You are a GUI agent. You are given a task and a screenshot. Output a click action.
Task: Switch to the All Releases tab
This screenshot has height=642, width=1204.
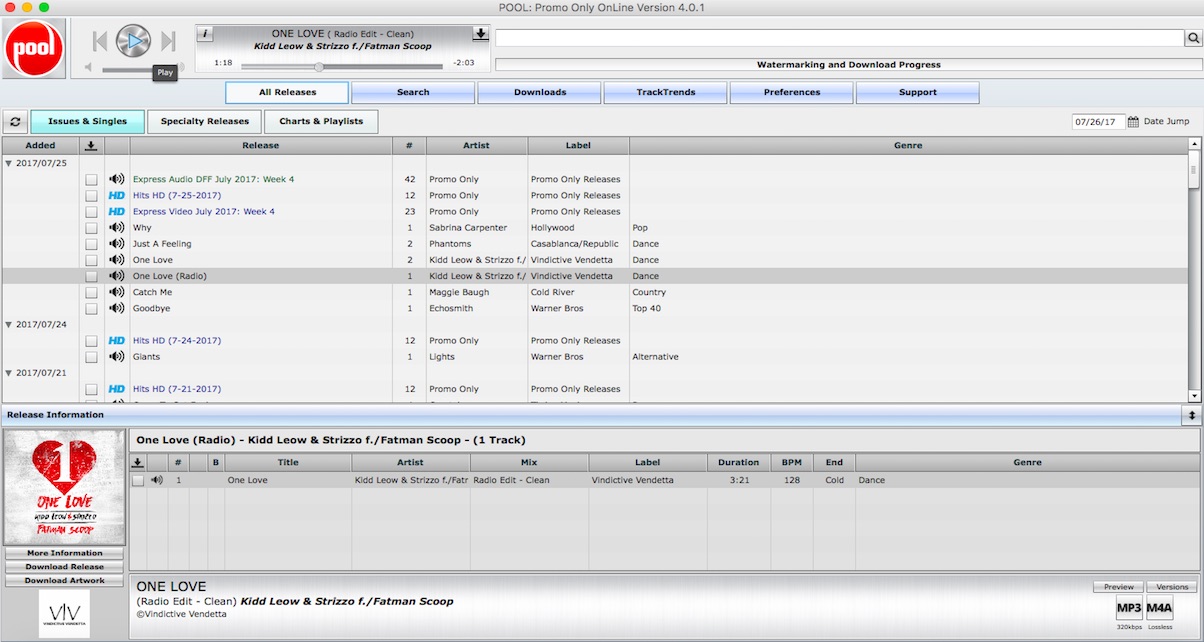[287, 93]
